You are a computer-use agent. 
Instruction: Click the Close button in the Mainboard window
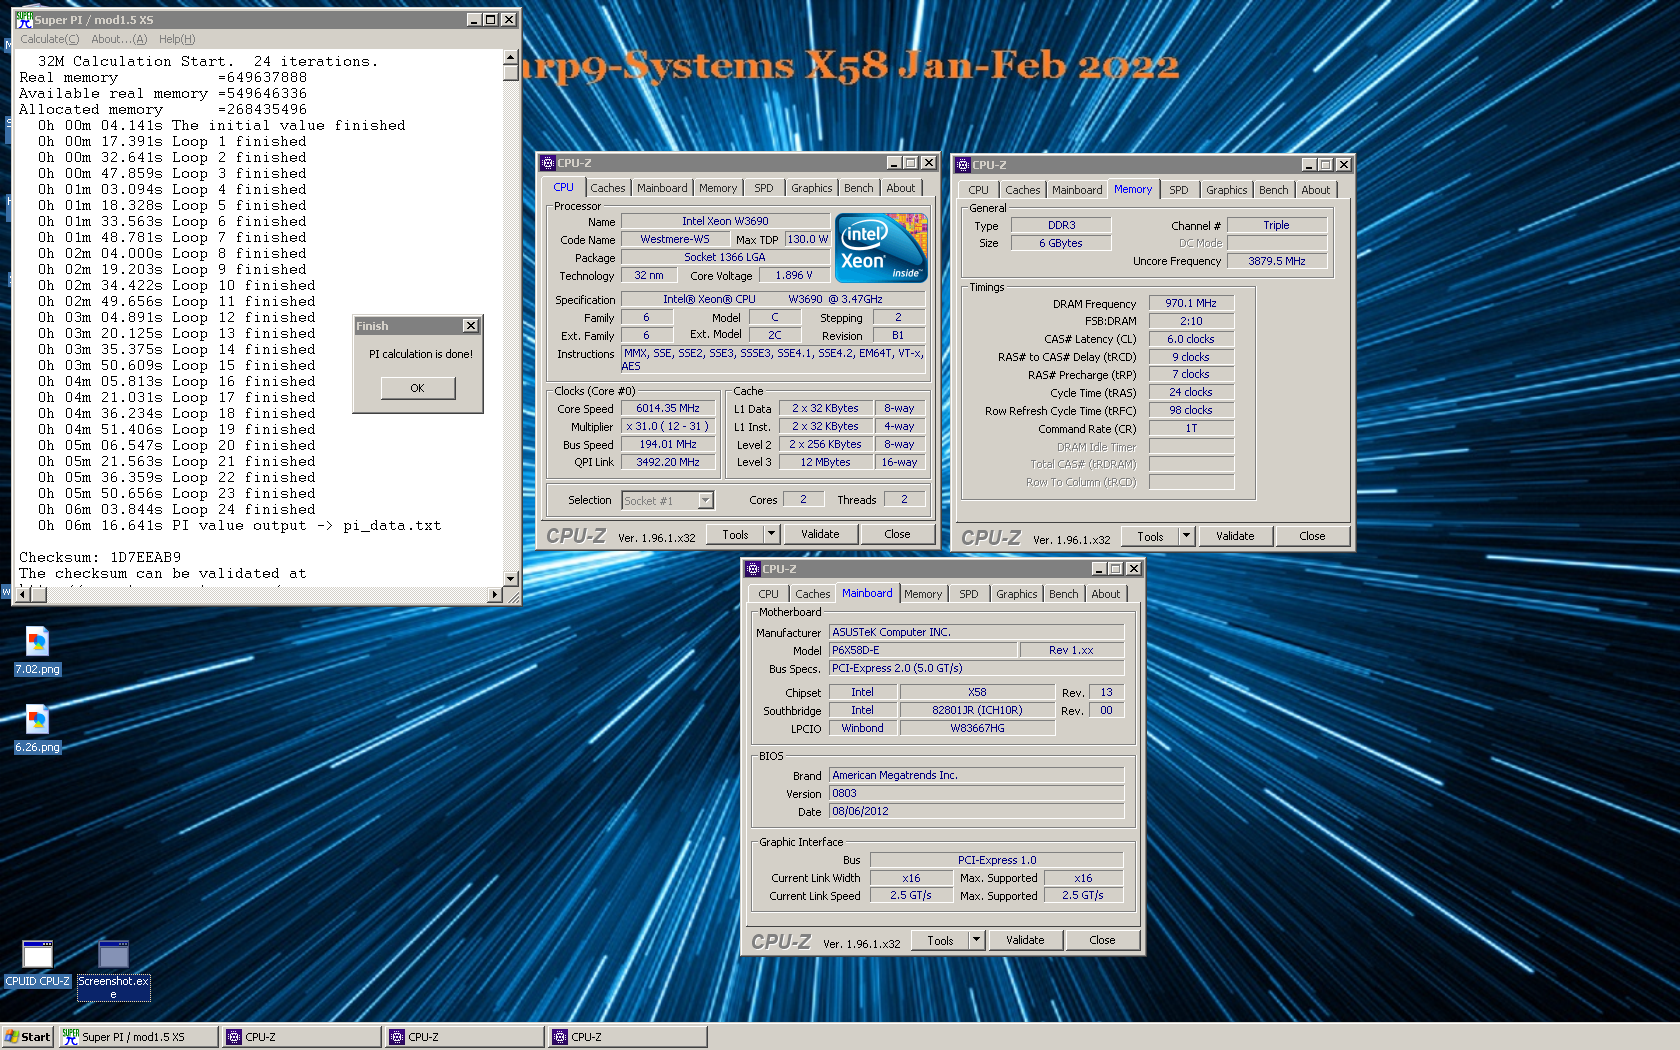[1102, 941]
